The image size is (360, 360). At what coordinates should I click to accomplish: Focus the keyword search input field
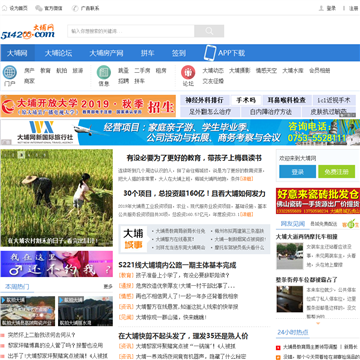click(131, 31)
